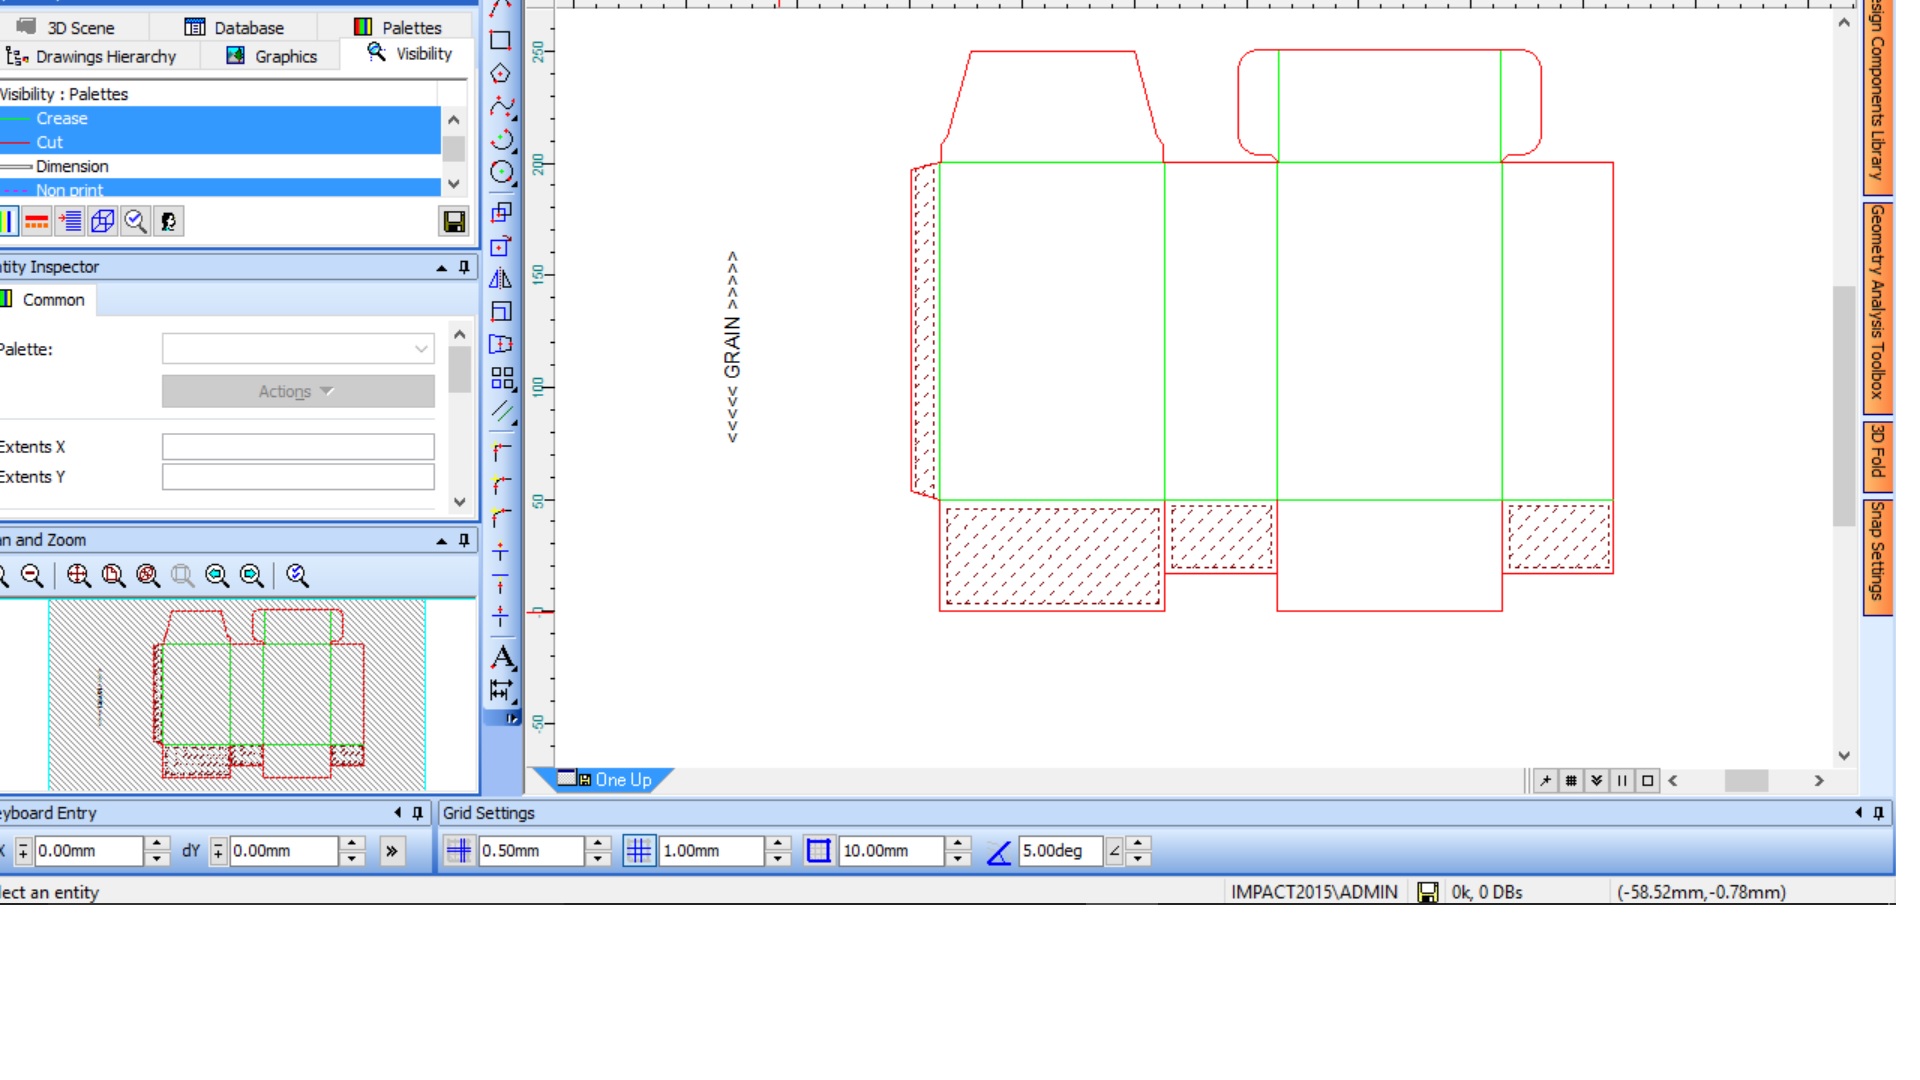Click the Extents X input field
Image resolution: width=1920 pixels, height=1080 pixels.
pyautogui.click(x=297, y=447)
